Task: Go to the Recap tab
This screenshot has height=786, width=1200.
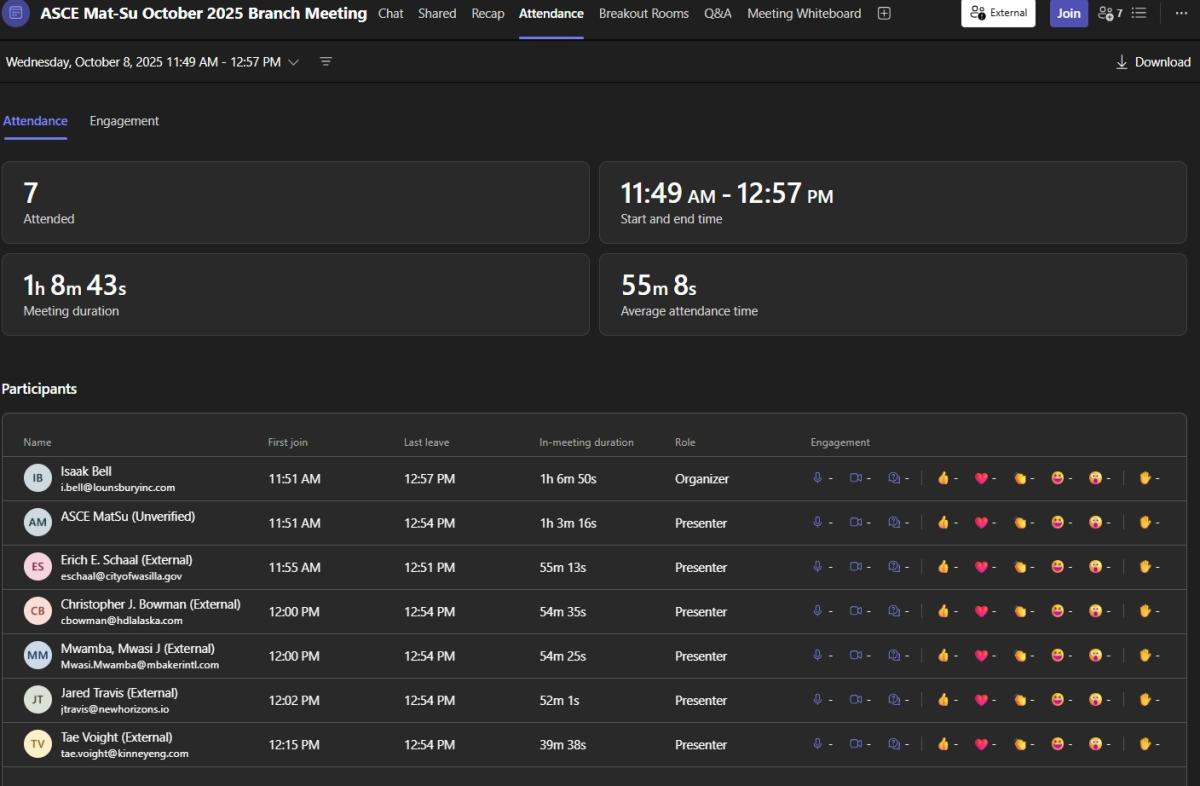Action: [x=487, y=14]
